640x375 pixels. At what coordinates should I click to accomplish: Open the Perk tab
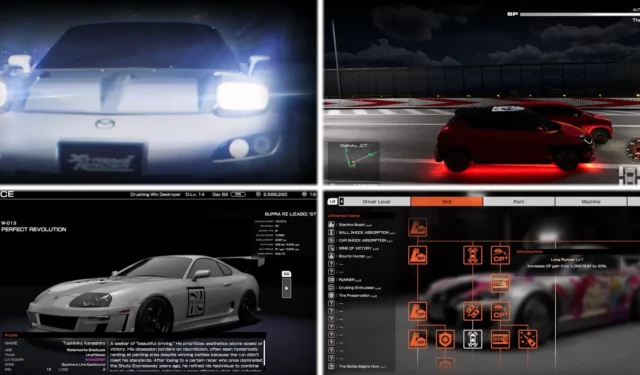pos(519,202)
